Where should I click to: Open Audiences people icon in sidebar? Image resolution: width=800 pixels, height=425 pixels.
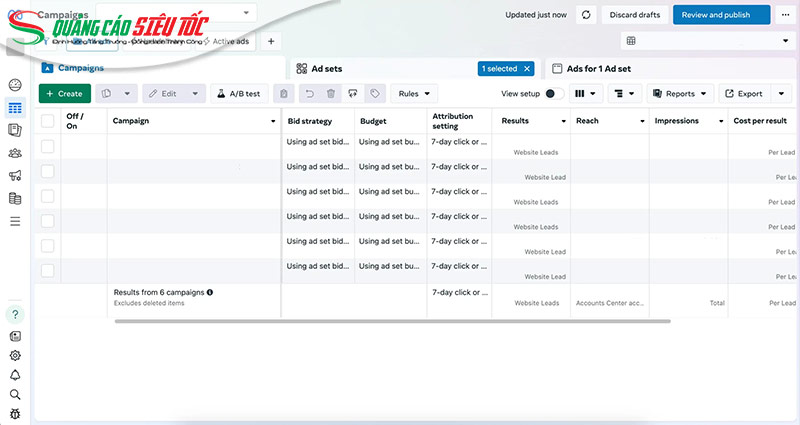(15, 153)
